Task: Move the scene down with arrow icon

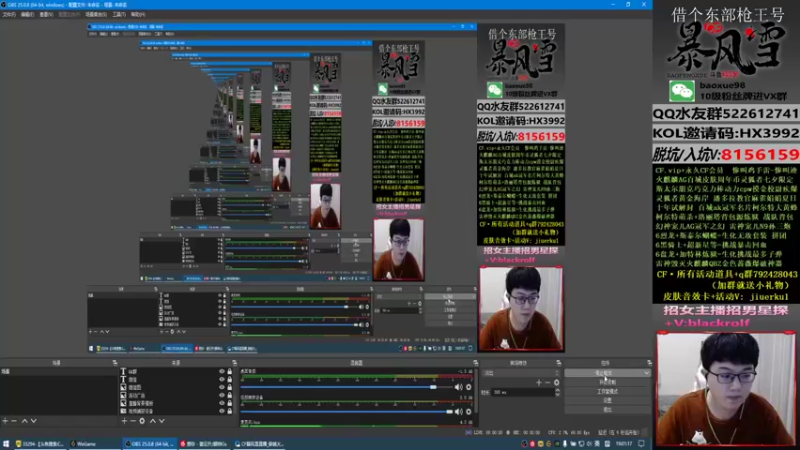Action: pos(33,421)
